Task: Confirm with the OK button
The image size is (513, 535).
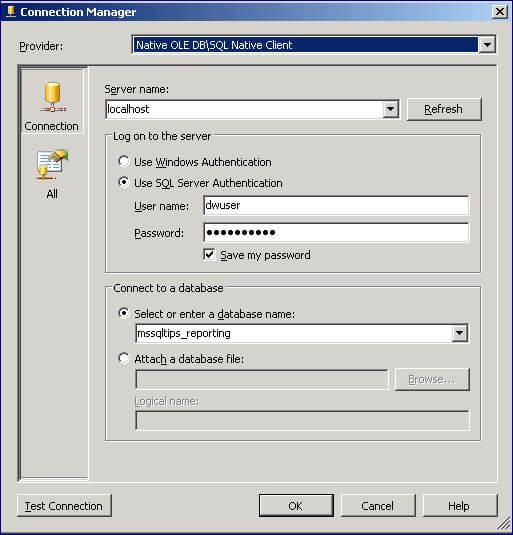Action: pyautogui.click(x=296, y=506)
